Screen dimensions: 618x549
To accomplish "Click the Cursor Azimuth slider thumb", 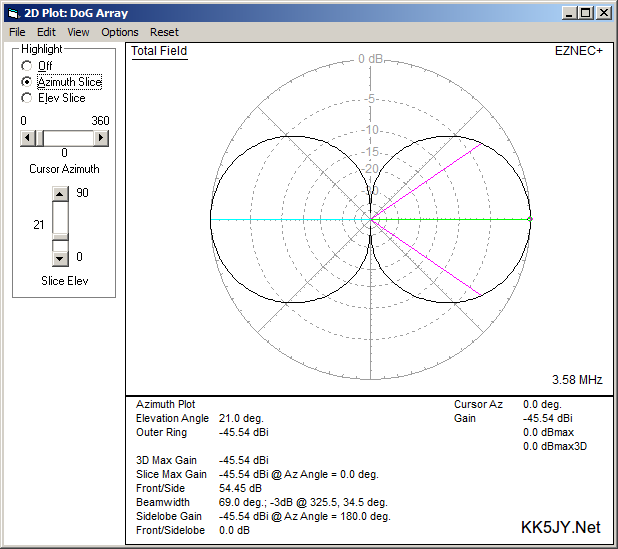I will pyautogui.click(x=39, y=138).
